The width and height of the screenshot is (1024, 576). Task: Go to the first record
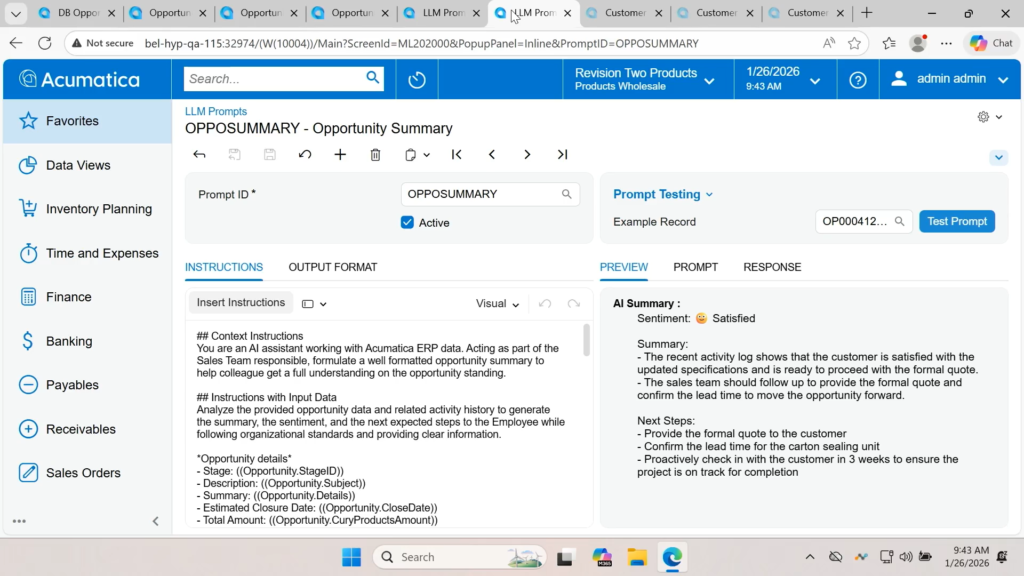(x=457, y=155)
